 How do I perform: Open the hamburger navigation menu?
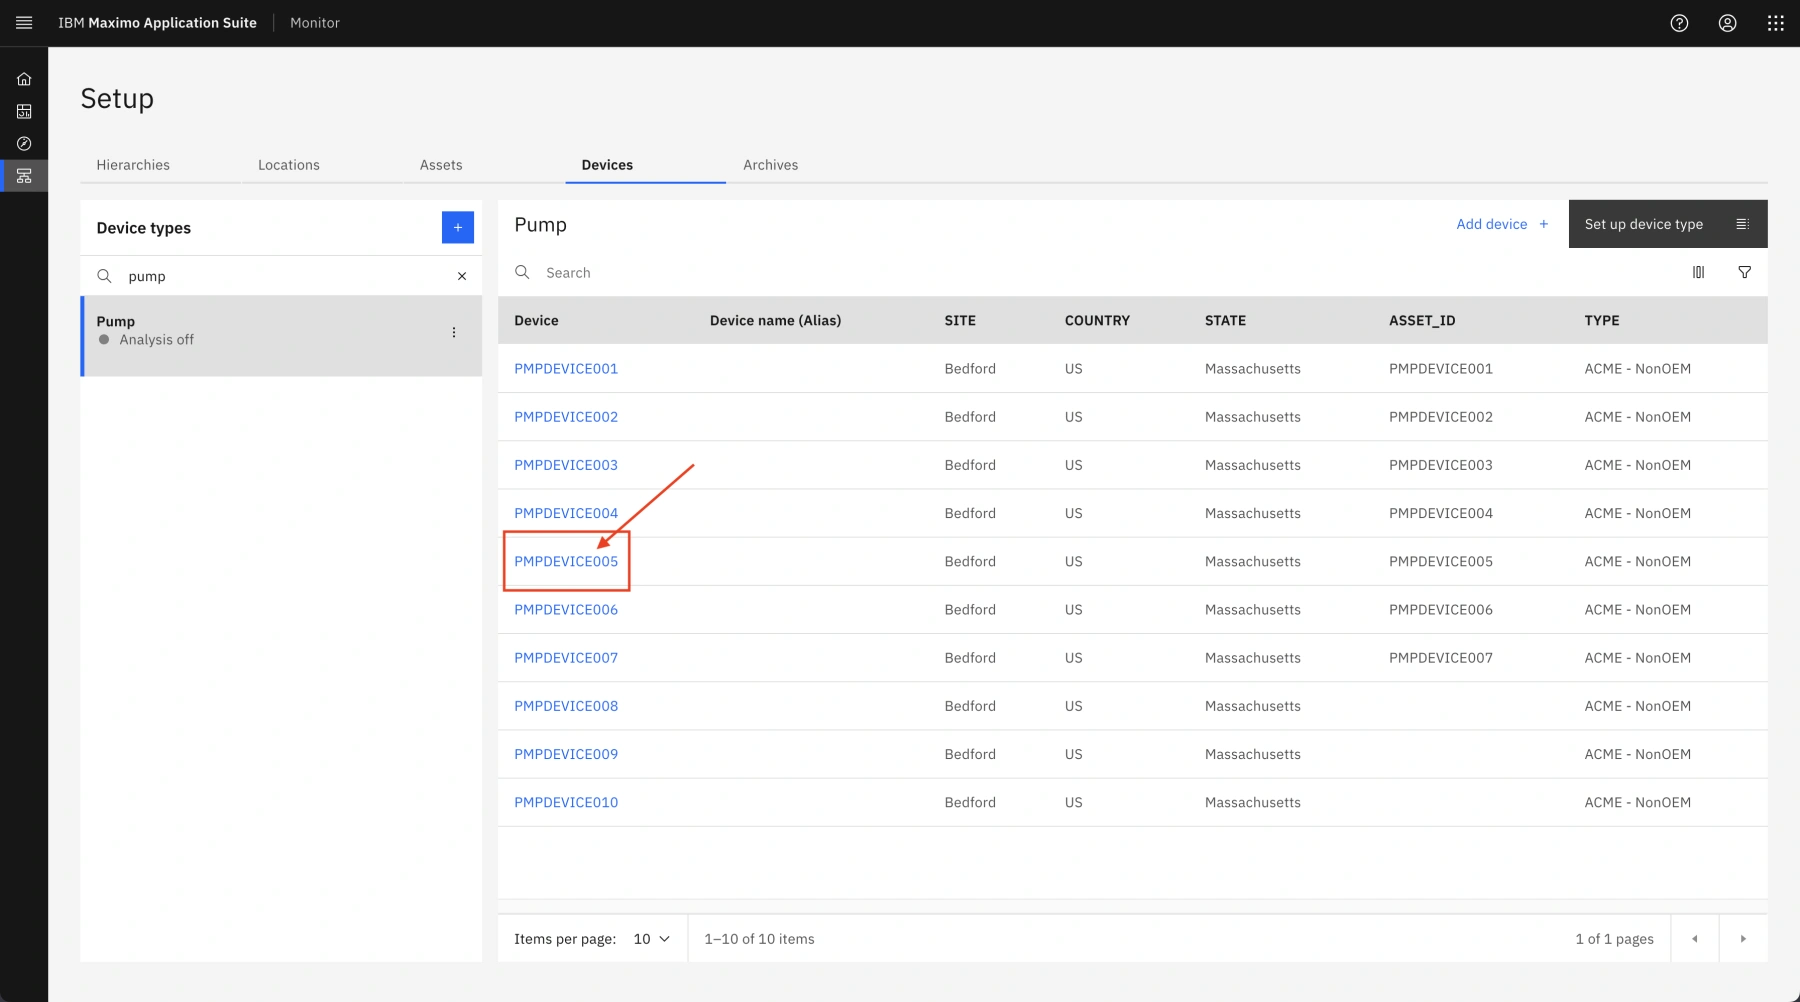tap(24, 23)
